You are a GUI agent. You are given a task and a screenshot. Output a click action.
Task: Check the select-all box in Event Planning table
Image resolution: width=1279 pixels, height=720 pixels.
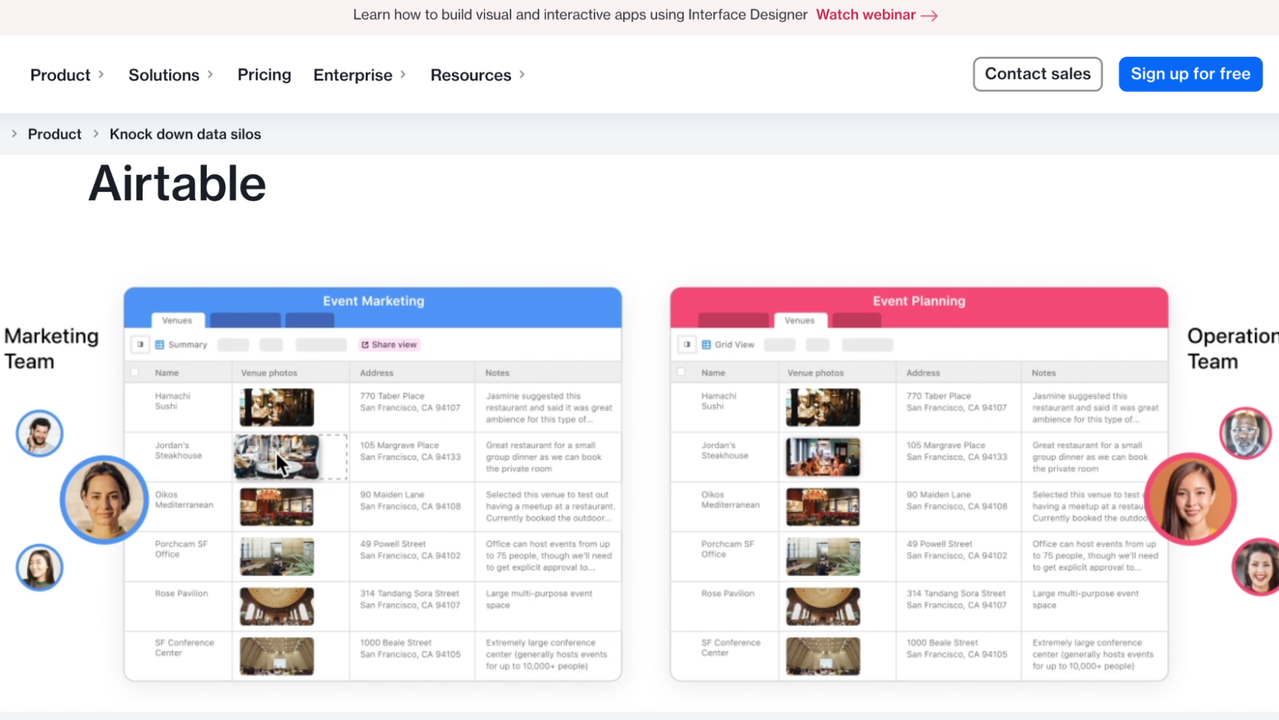tap(681, 373)
